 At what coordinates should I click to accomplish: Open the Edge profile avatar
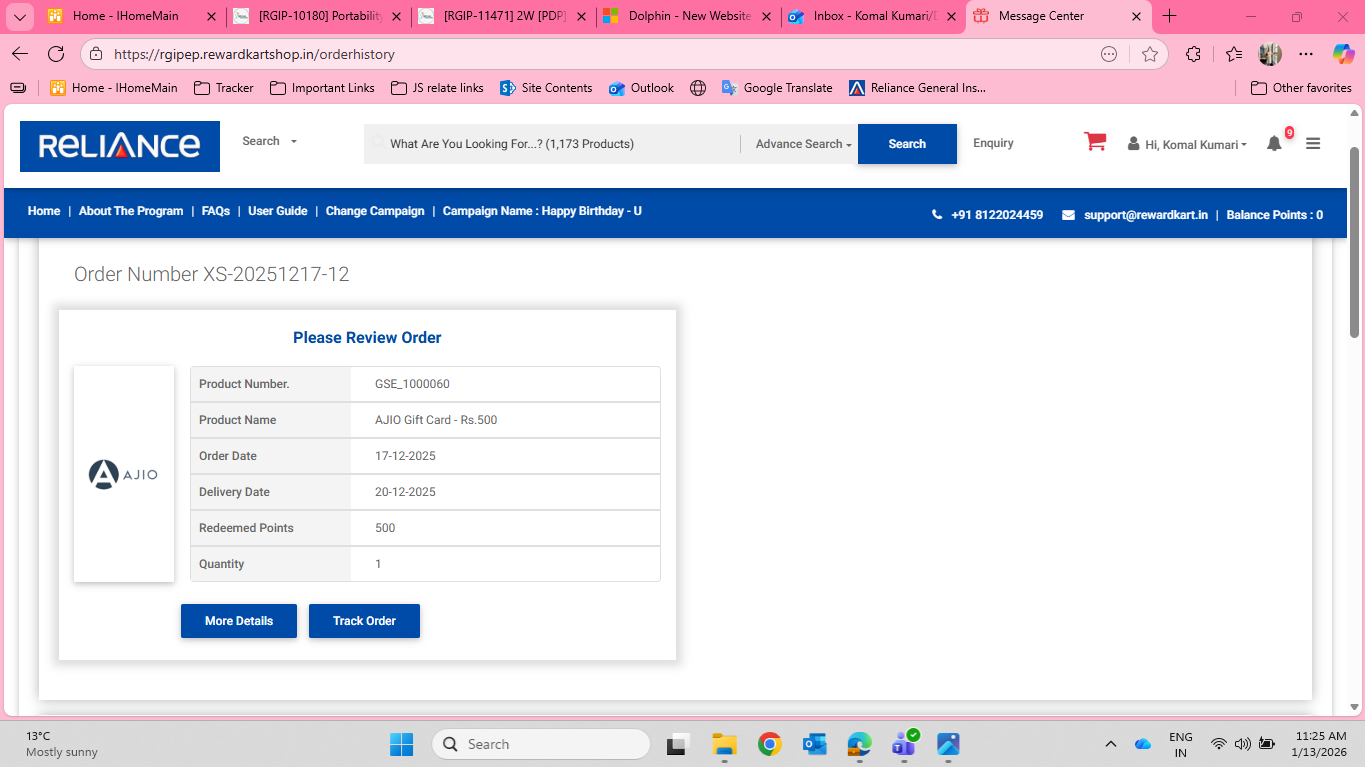(x=1270, y=54)
